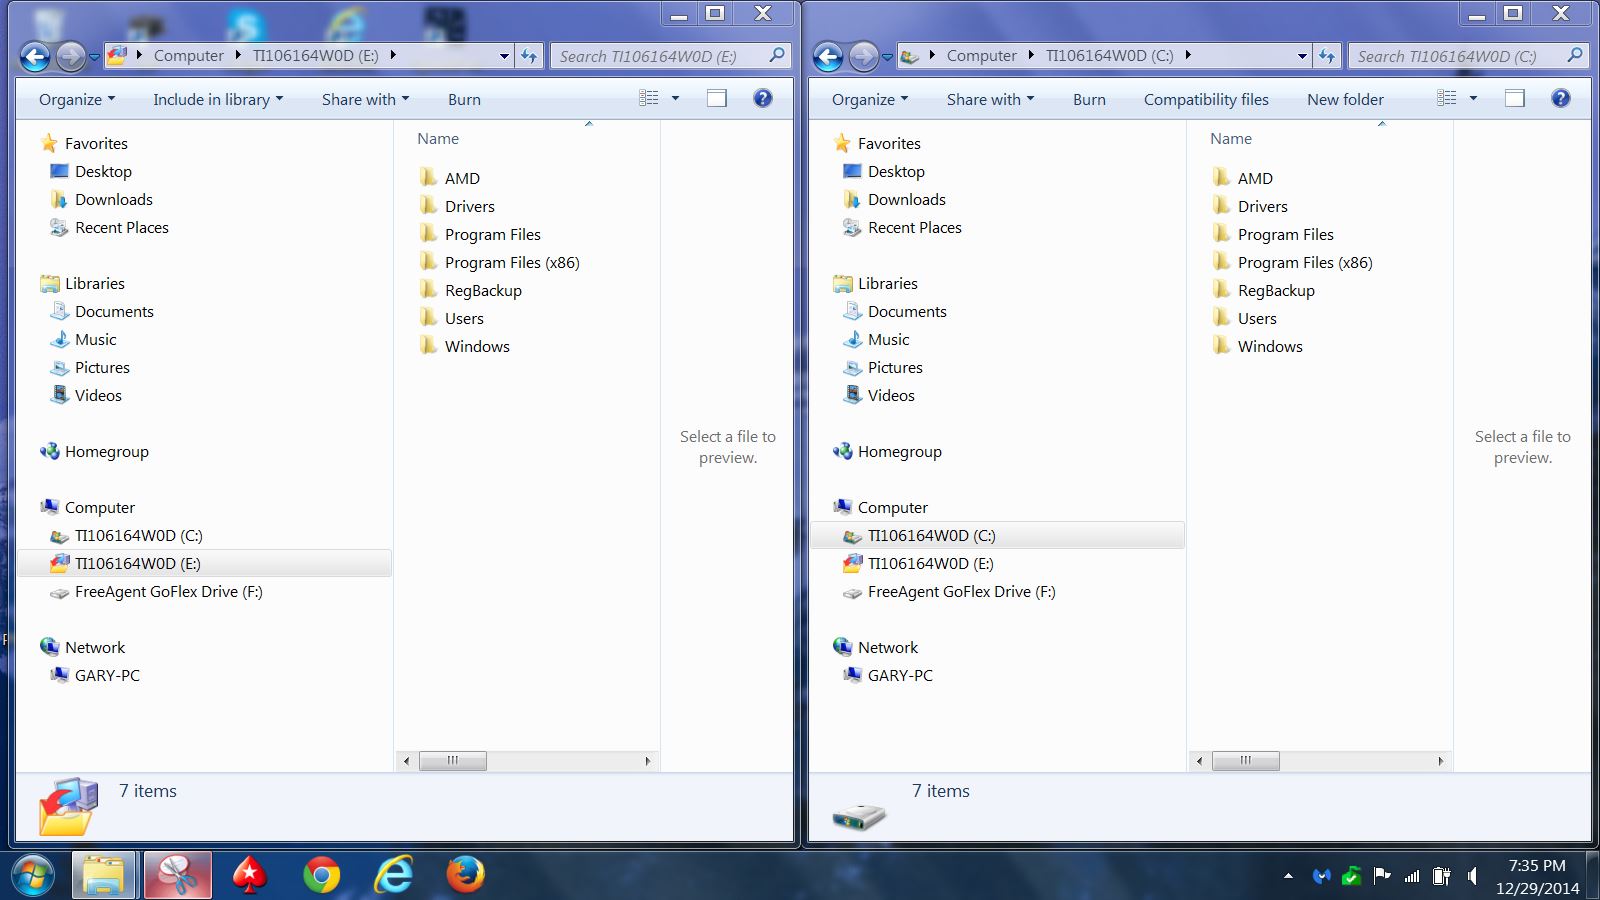Launch Internet Explorer from the taskbar
The image size is (1600, 900).
point(393,876)
